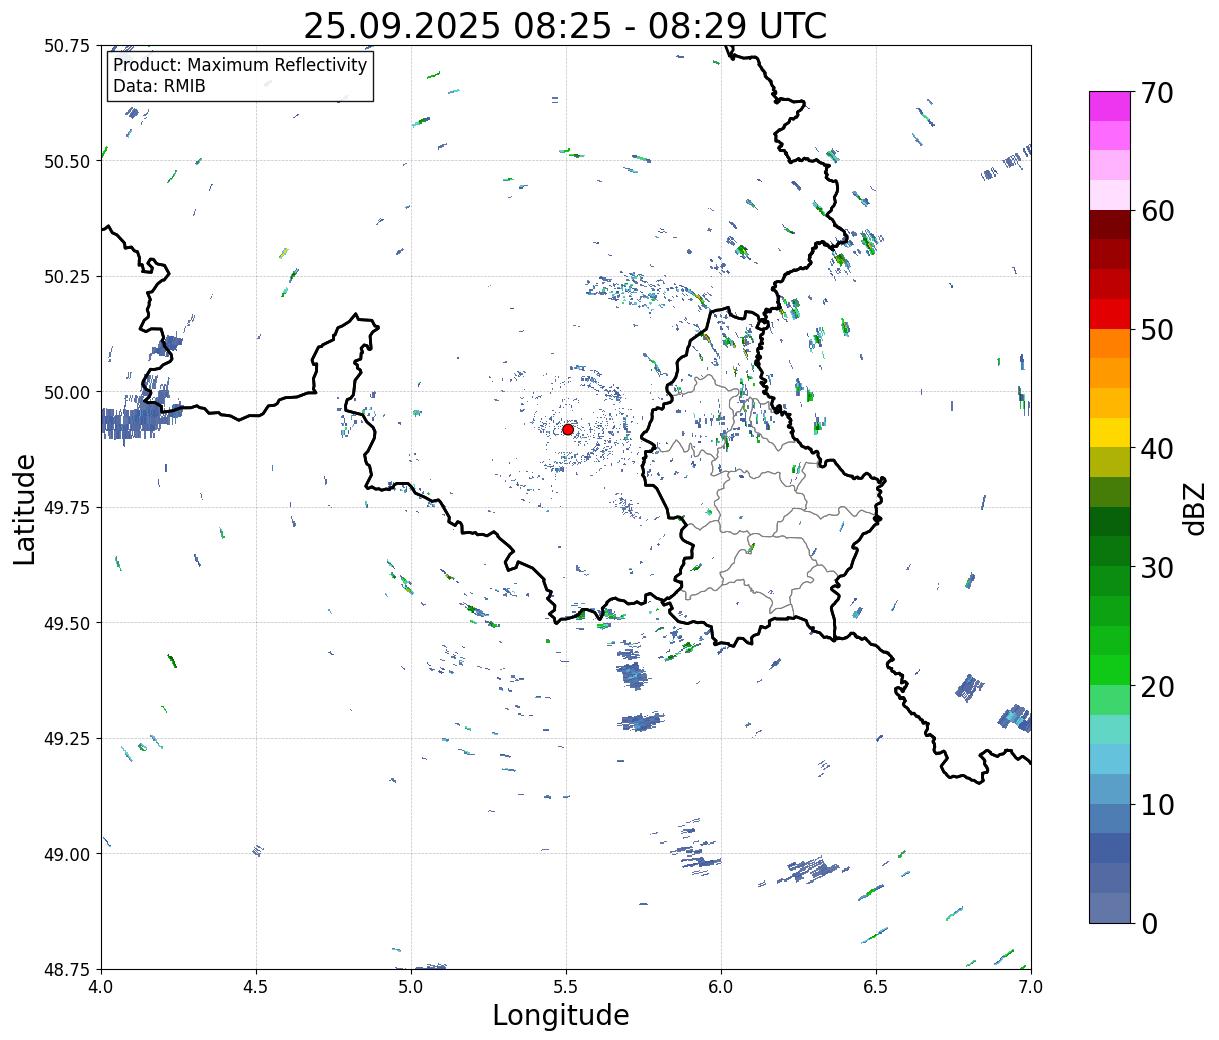Viewport: 1219px width, 1040px height.
Task: Click the colorbar tick label 30
Action: click(x=1157, y=567)
